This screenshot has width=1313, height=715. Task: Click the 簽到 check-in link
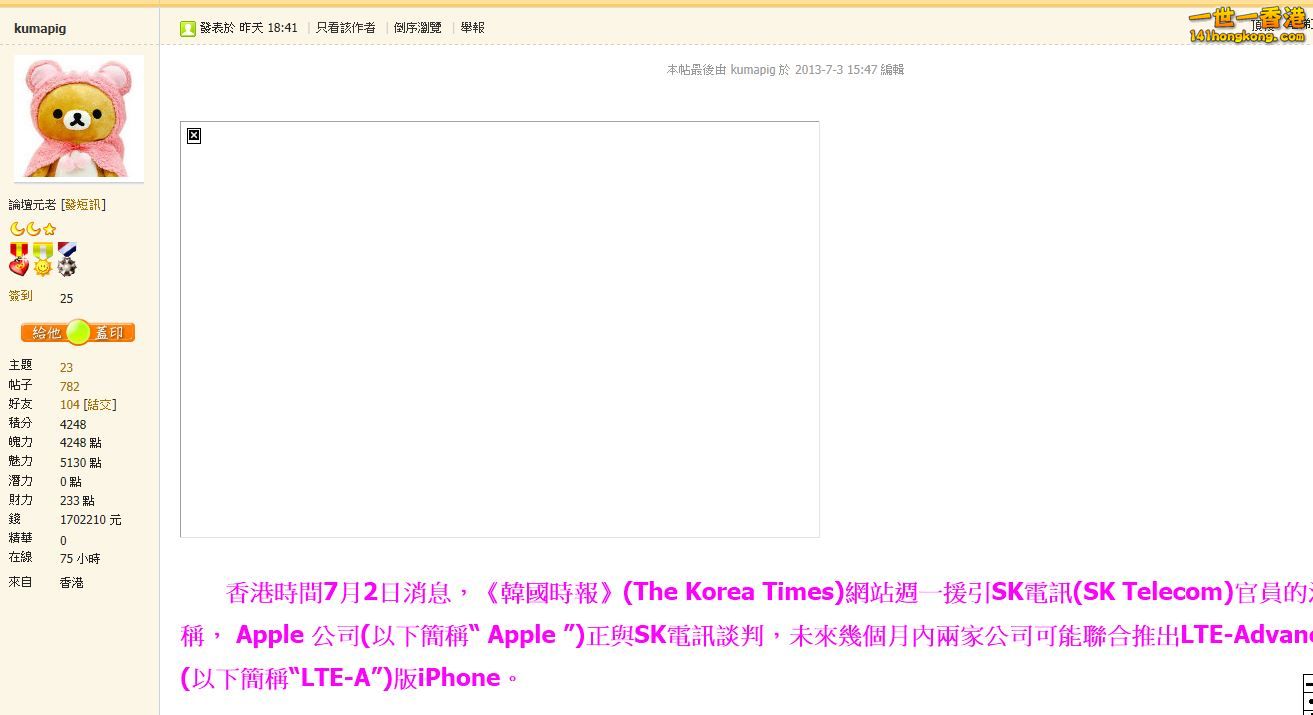[x=21, y=296]
